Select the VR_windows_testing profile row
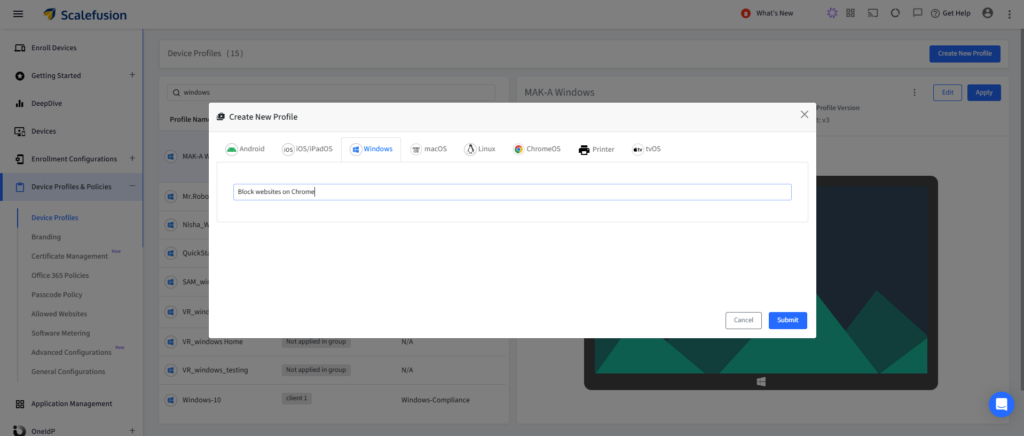 tap(334, 370)
